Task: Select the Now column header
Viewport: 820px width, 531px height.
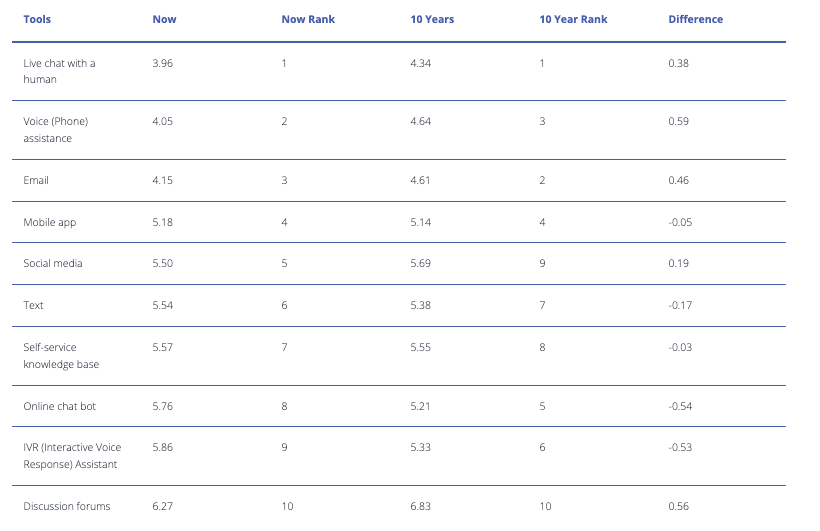Action: coord(164,19)
